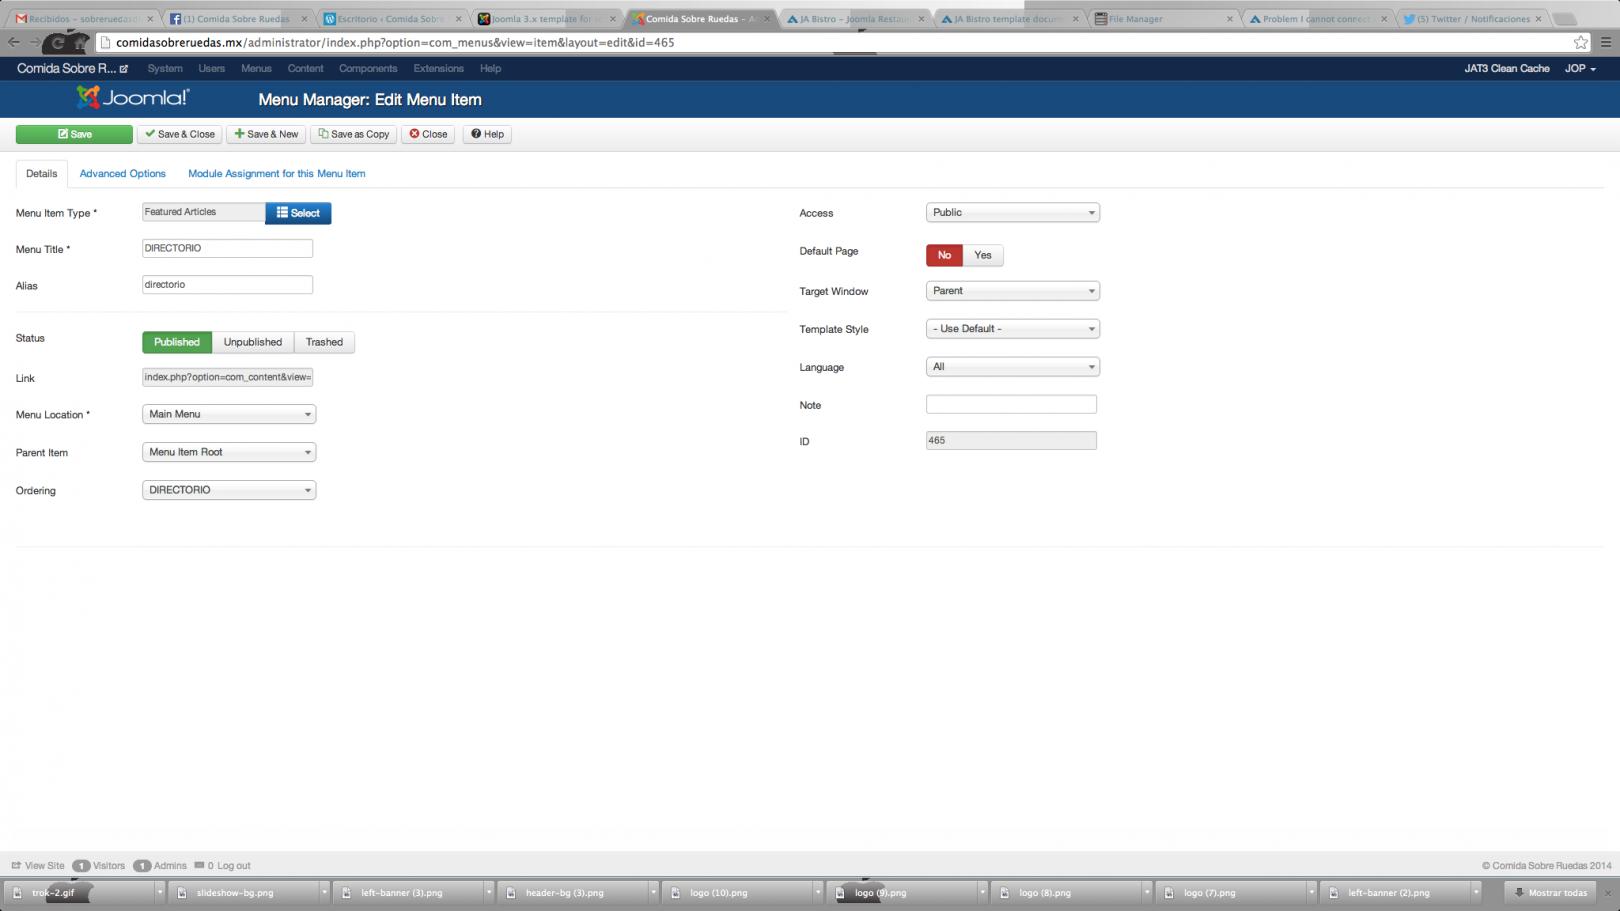This screenshot has width=1620, height=911.
Task: Switch to the Advanced Options tab
Action: (123, 174)
